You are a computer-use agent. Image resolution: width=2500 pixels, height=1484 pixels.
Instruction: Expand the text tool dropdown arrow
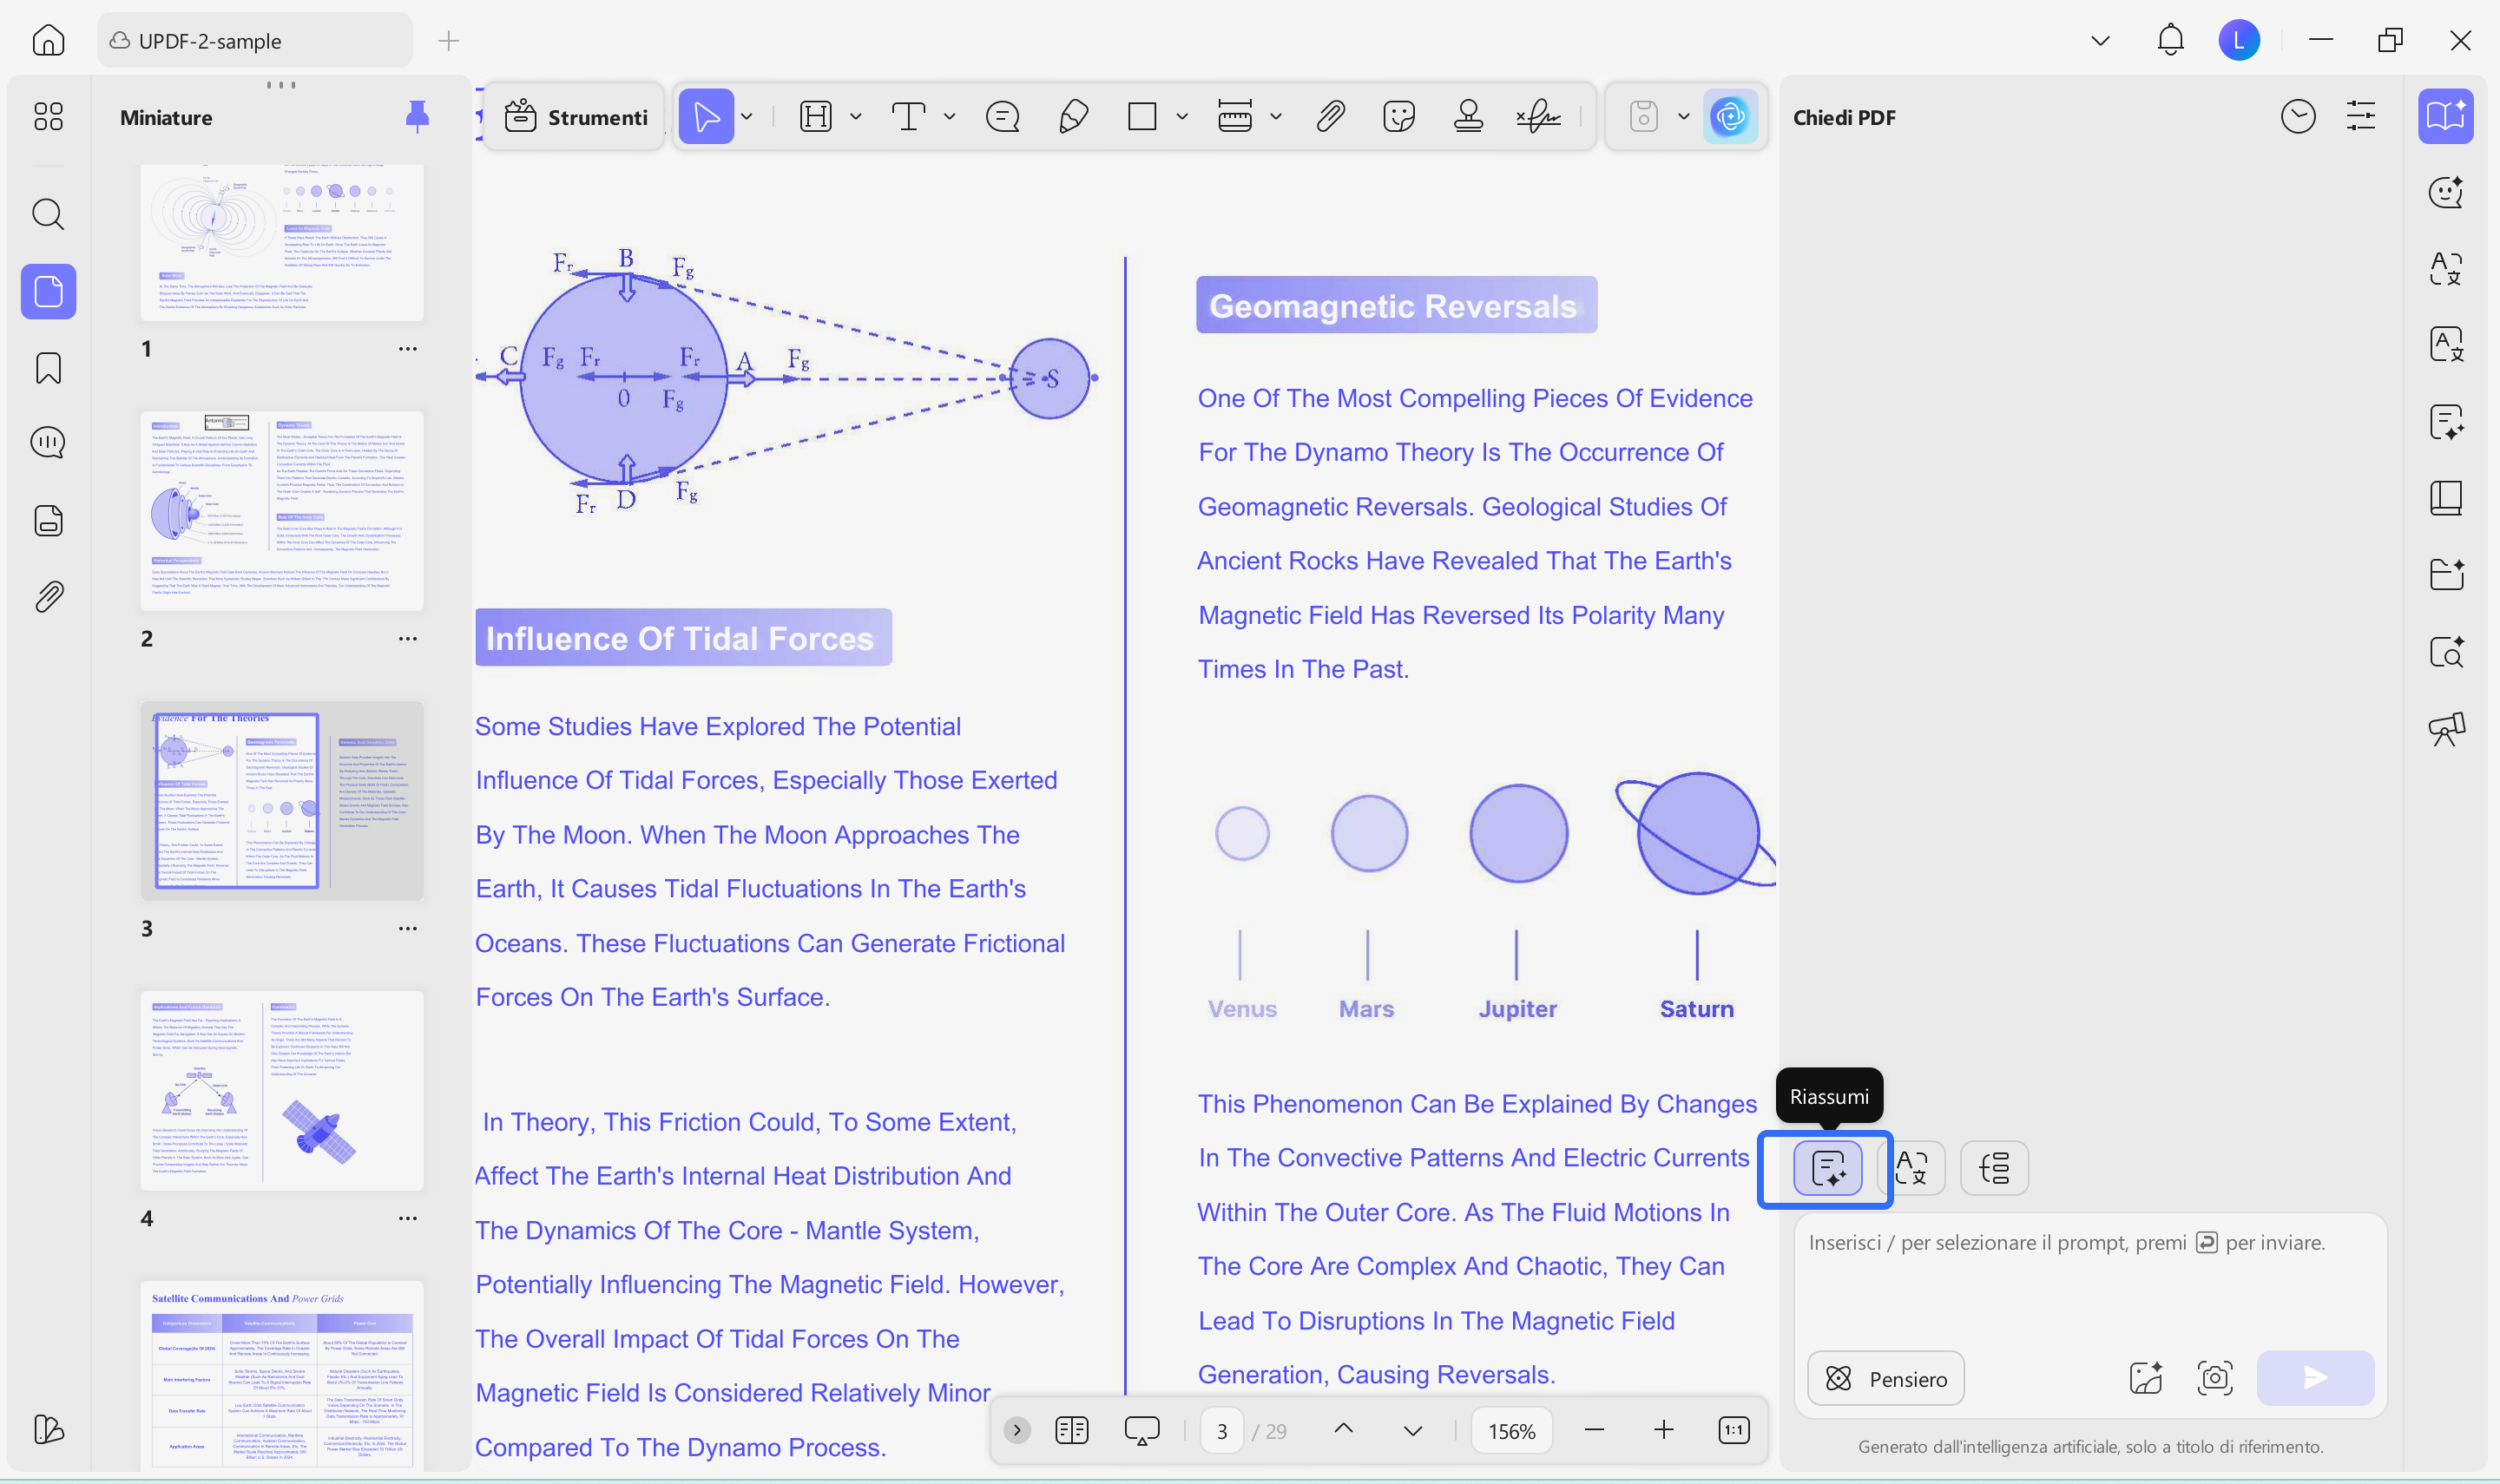point(949,117)
